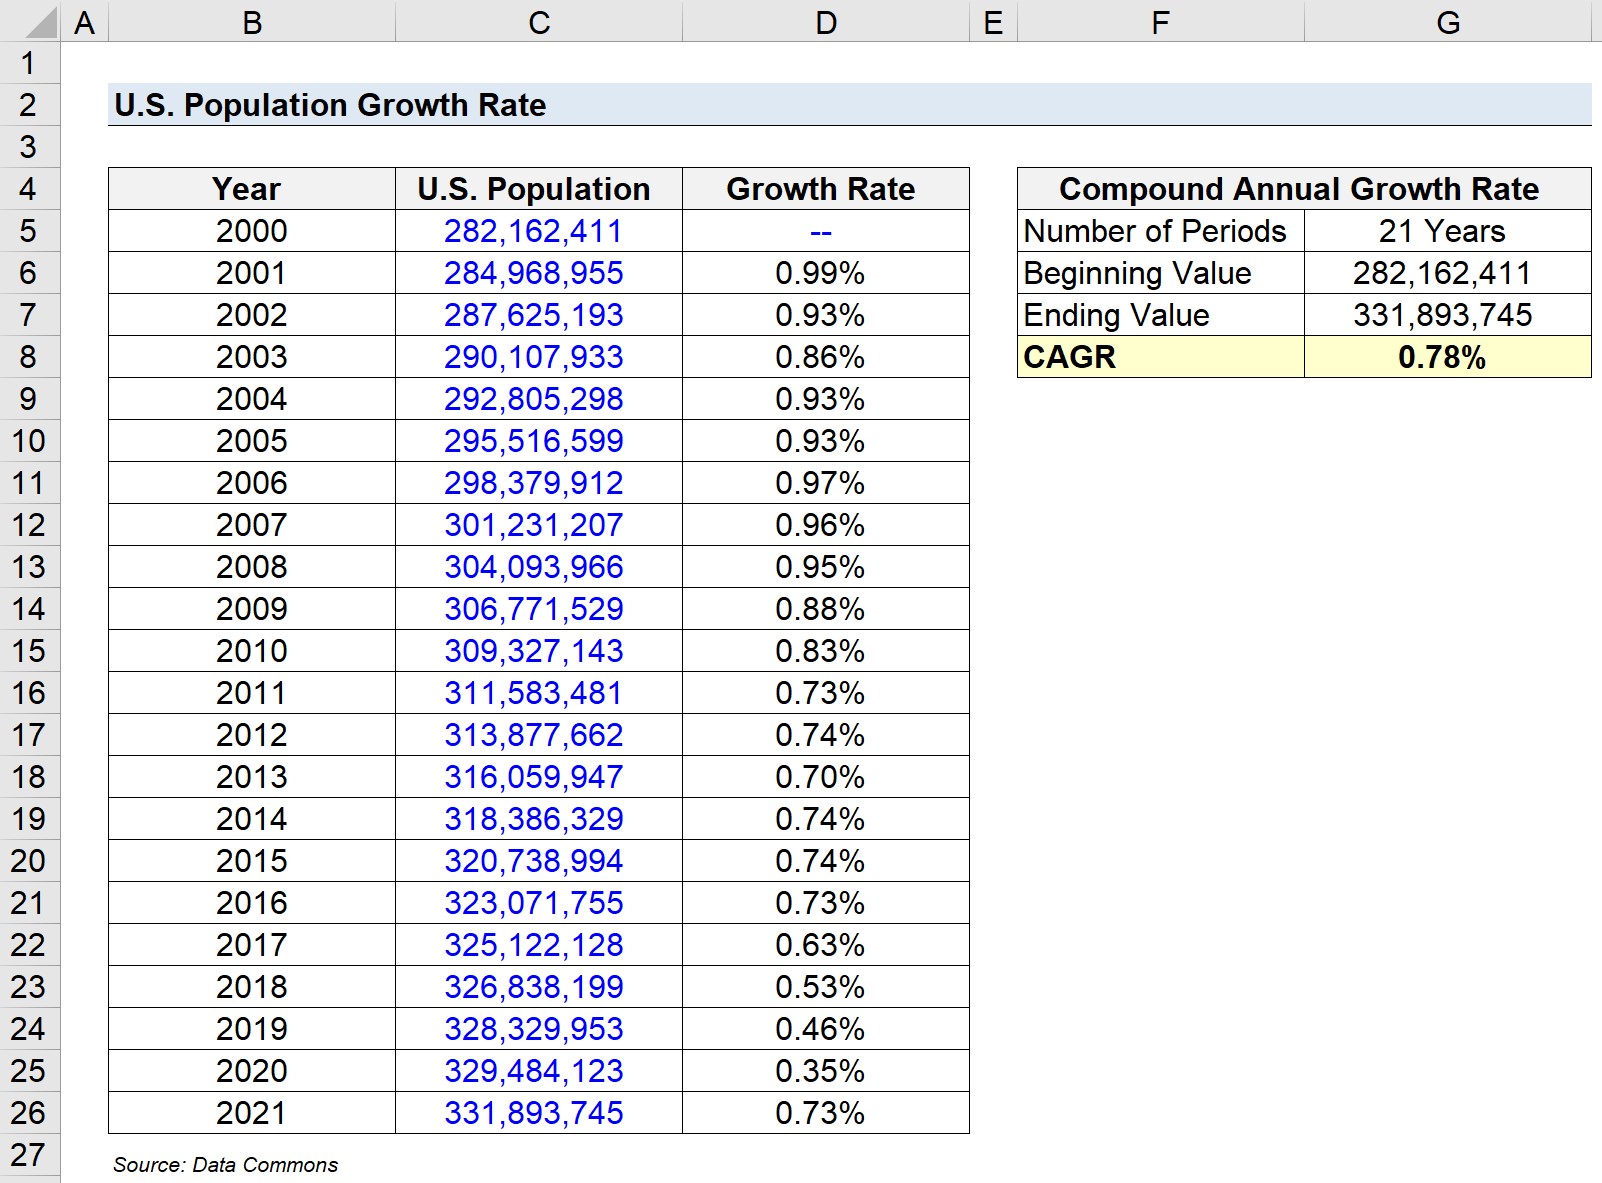This screenshot has height=1183, width=1602.
Task: Click the Source: Data Commons note
Action: click(225, 1165)
